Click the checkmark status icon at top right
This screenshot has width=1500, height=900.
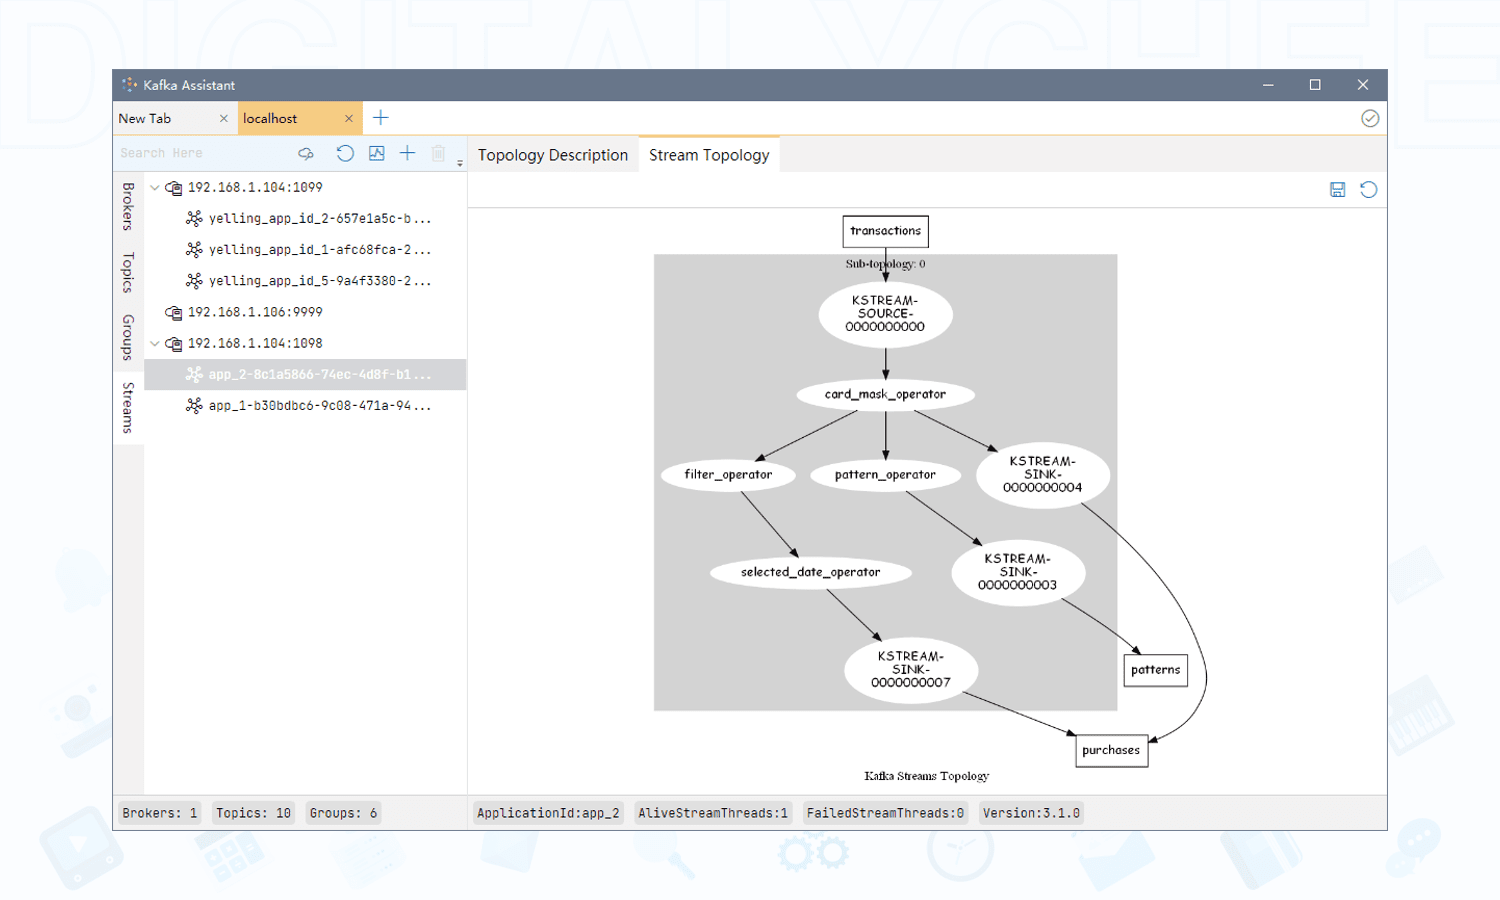point(1369,118)
